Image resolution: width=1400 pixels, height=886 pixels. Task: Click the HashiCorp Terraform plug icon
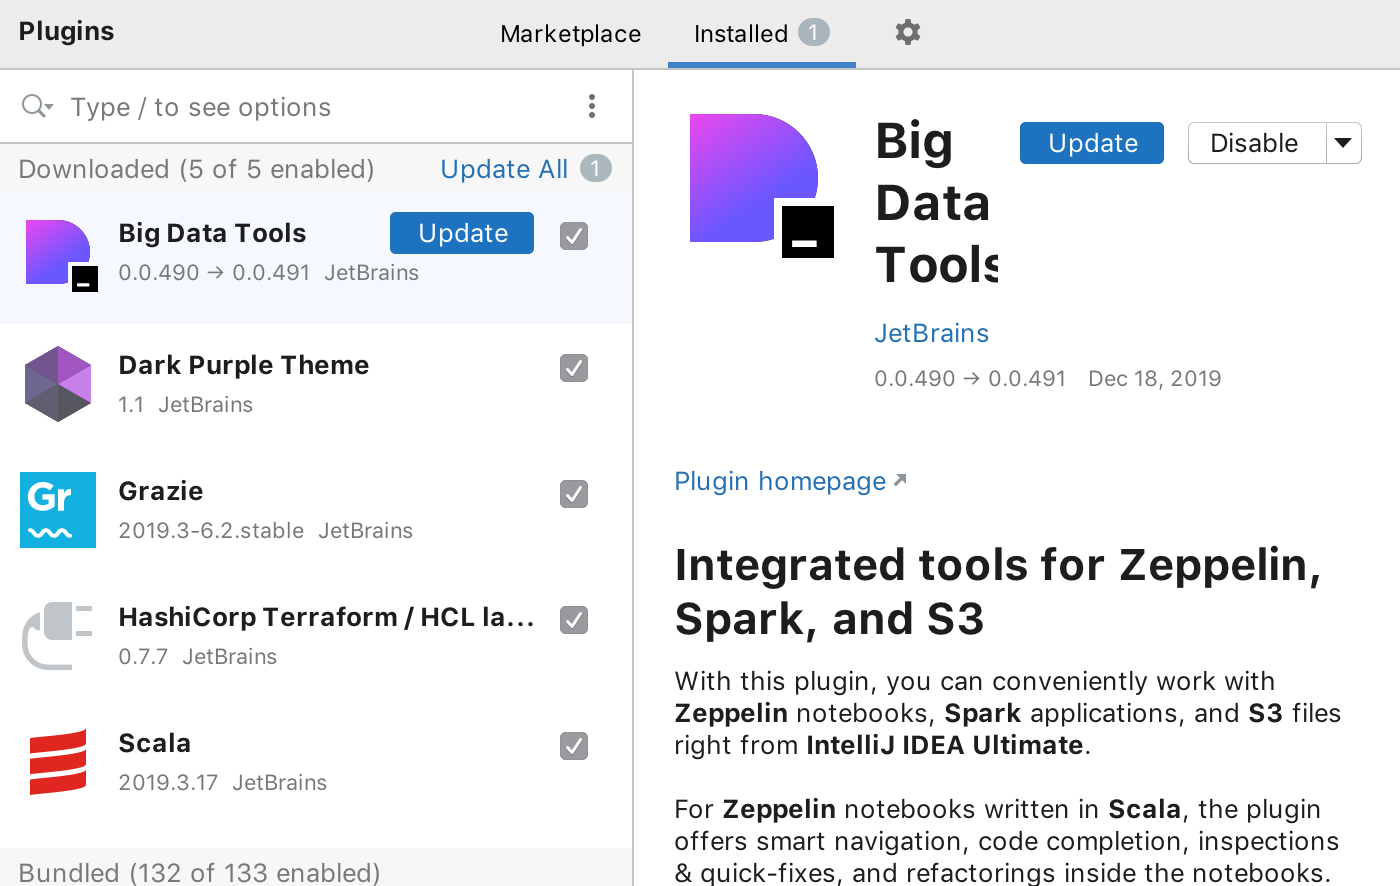[x=58, y=636]
